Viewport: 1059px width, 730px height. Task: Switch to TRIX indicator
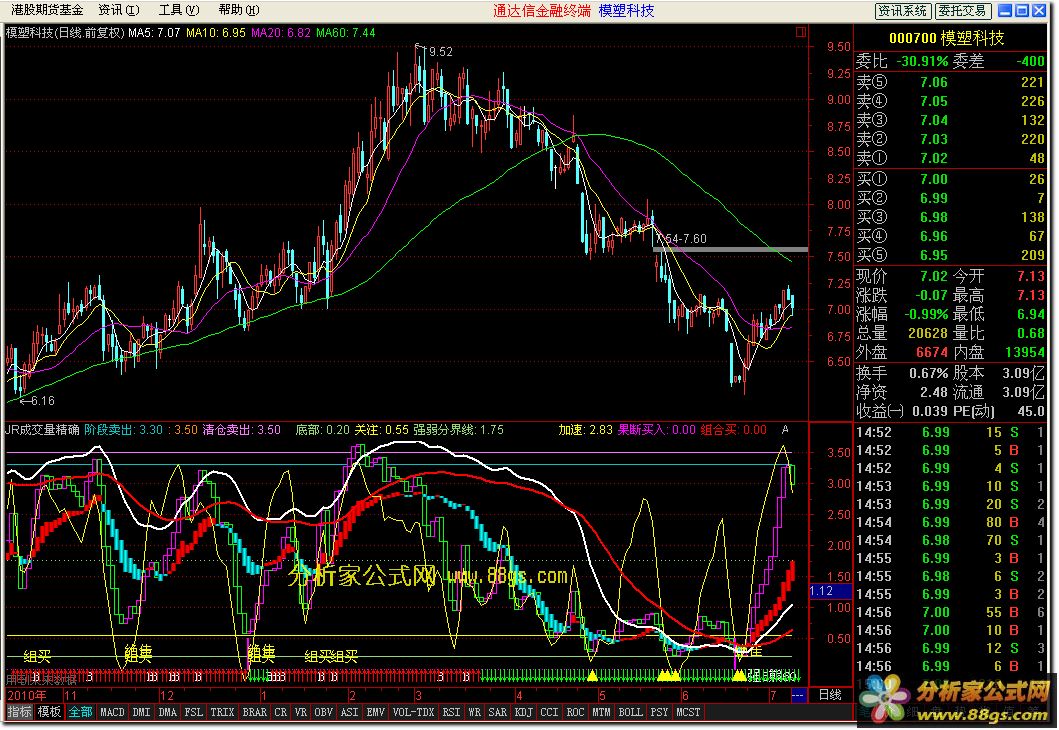tap(222, 712)
